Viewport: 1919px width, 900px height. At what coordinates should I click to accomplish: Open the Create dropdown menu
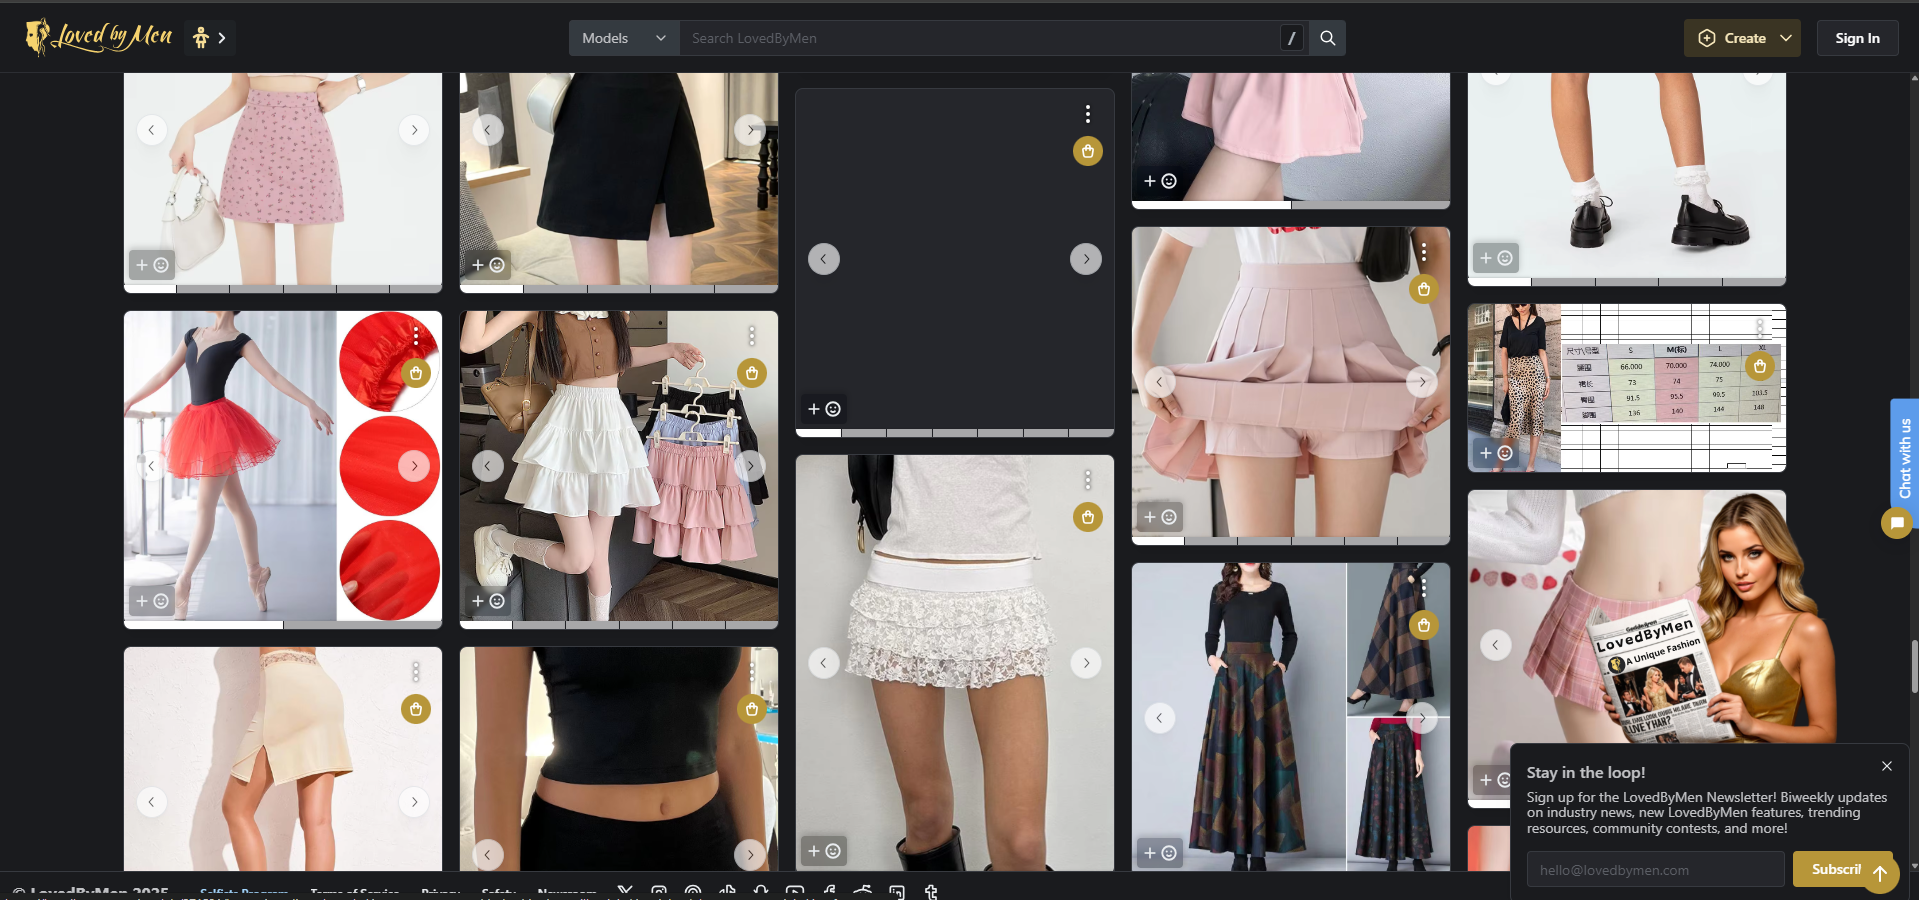click(x=1742, y=38)
